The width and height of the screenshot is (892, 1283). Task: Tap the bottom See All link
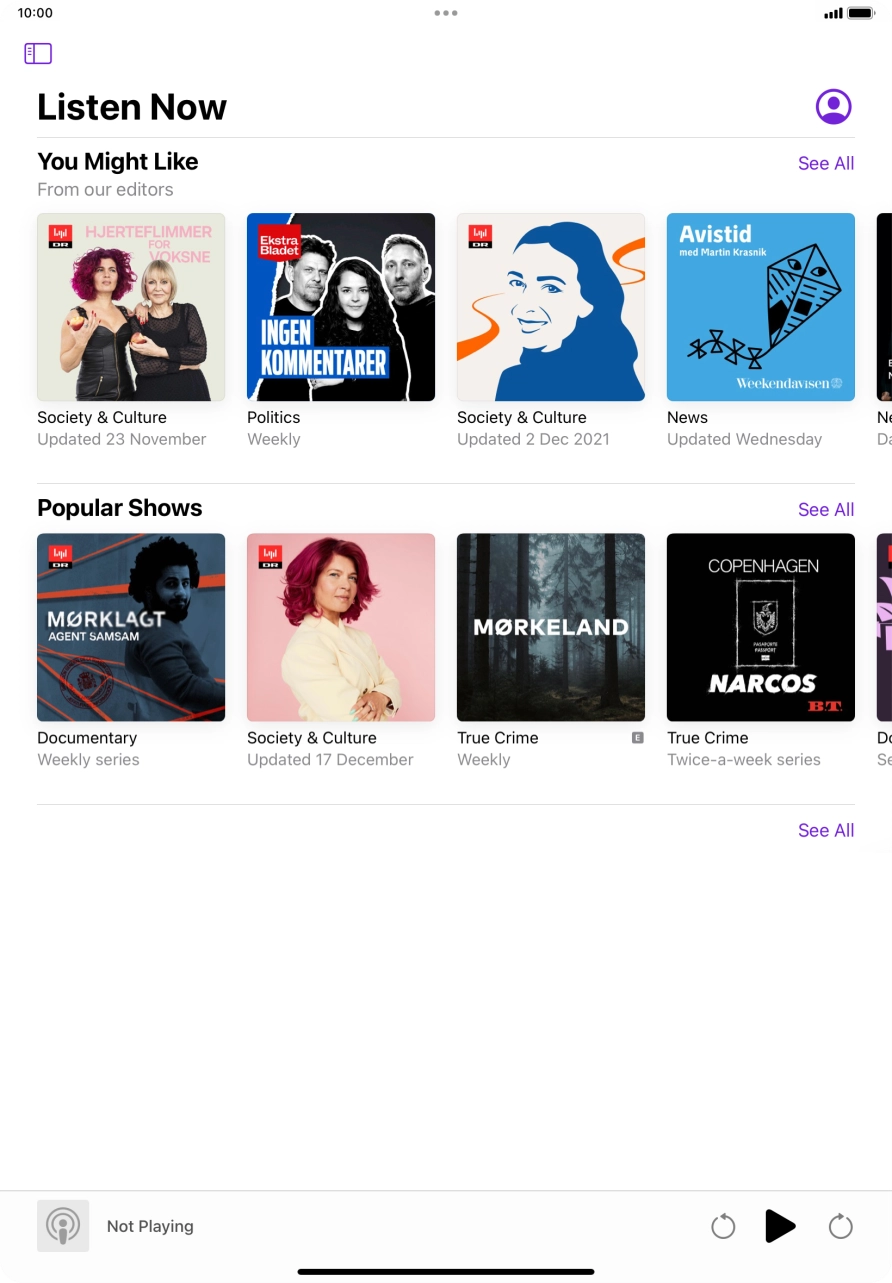pos(826,830)
